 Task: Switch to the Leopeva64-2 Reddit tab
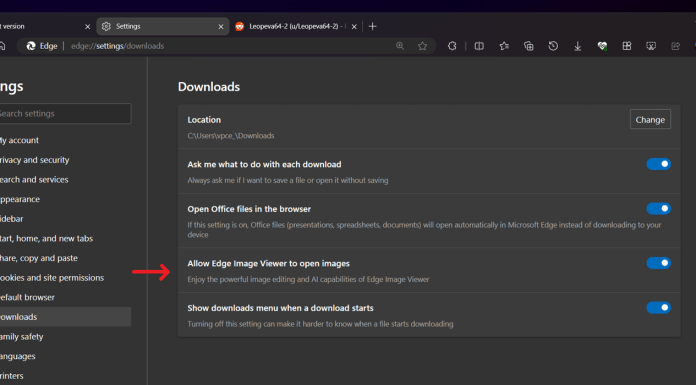[x=297, y=26]
